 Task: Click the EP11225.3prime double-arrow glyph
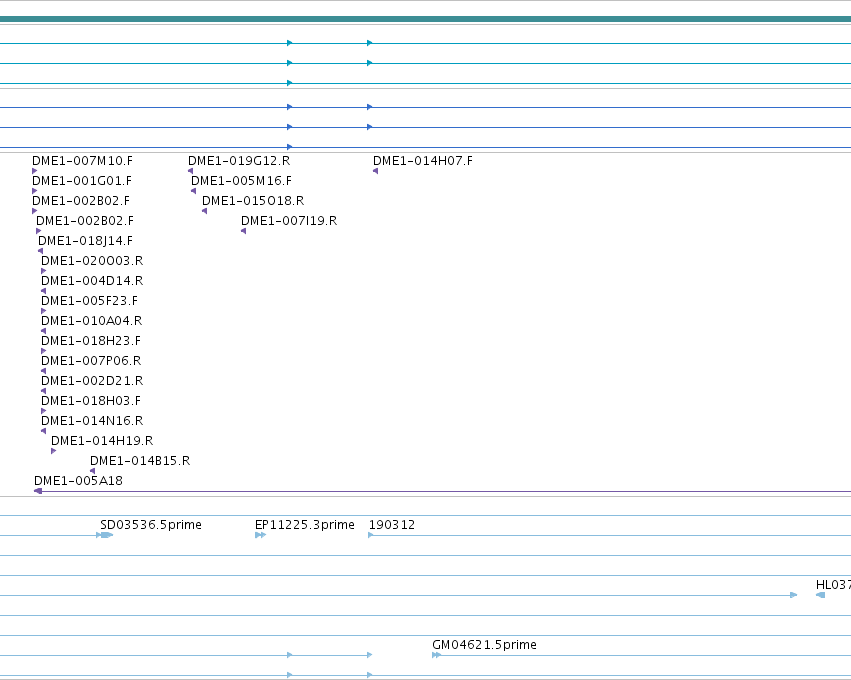[261, 535]
